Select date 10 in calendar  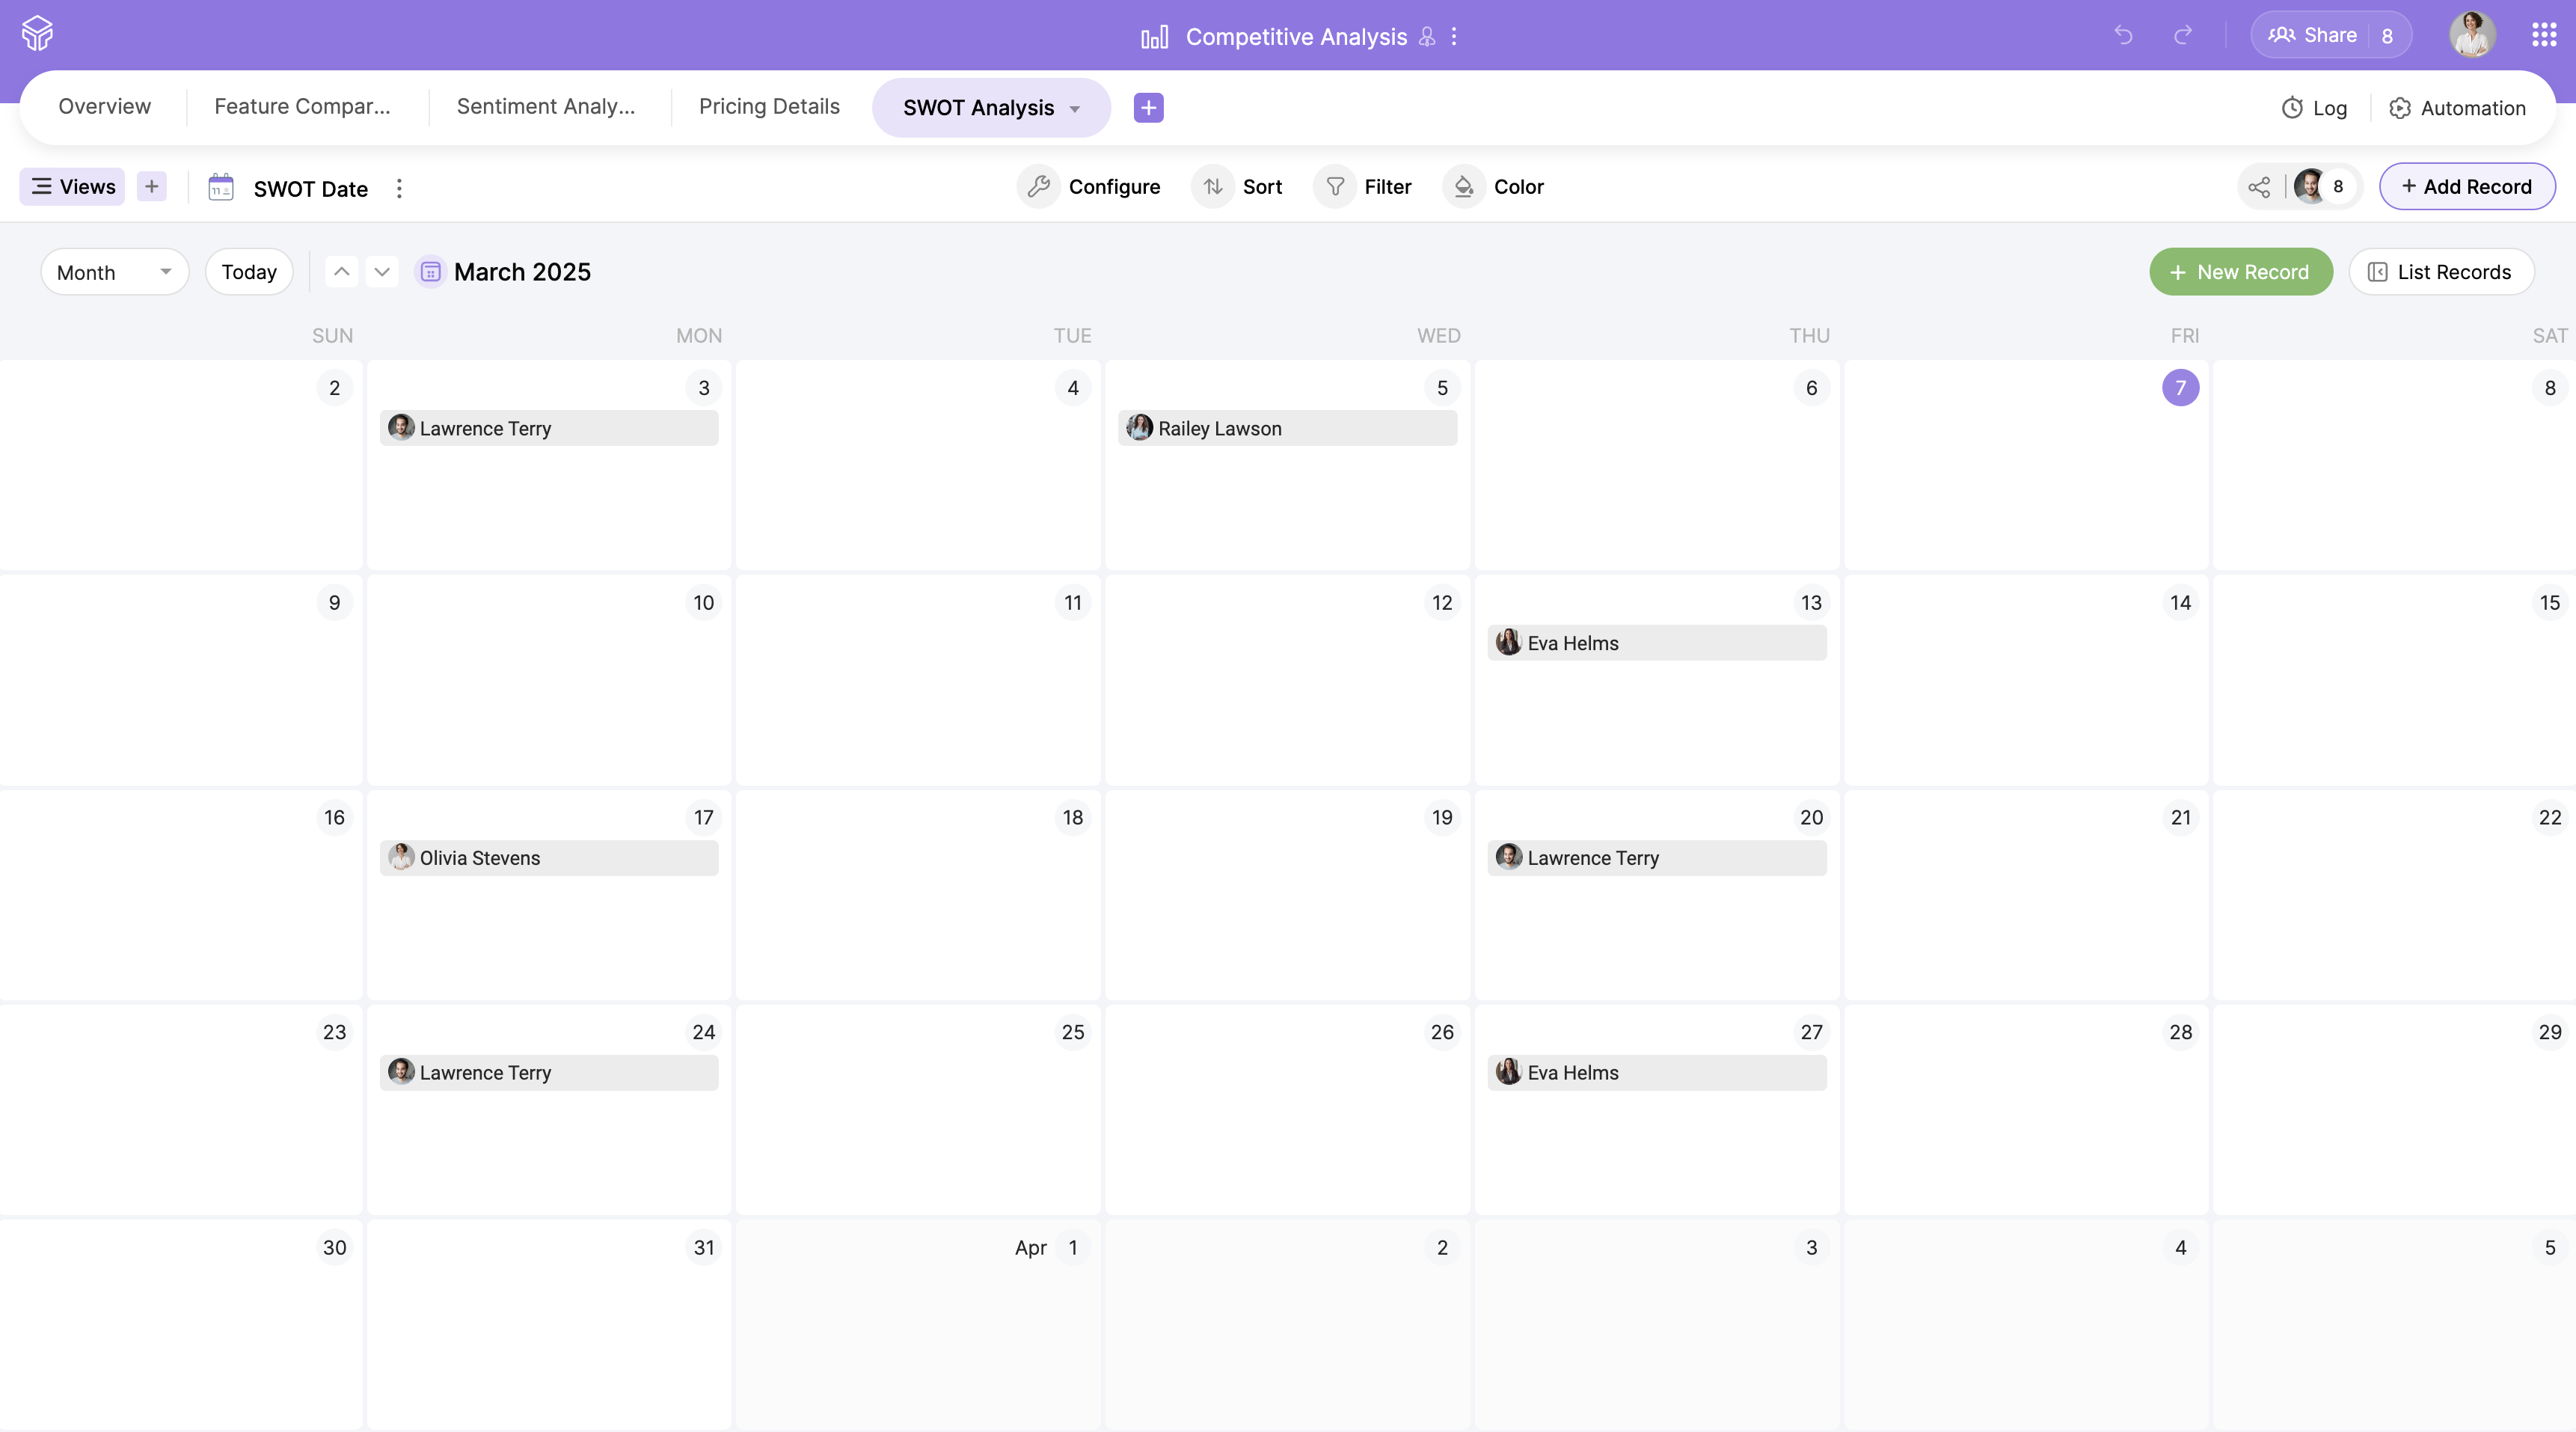704,603
